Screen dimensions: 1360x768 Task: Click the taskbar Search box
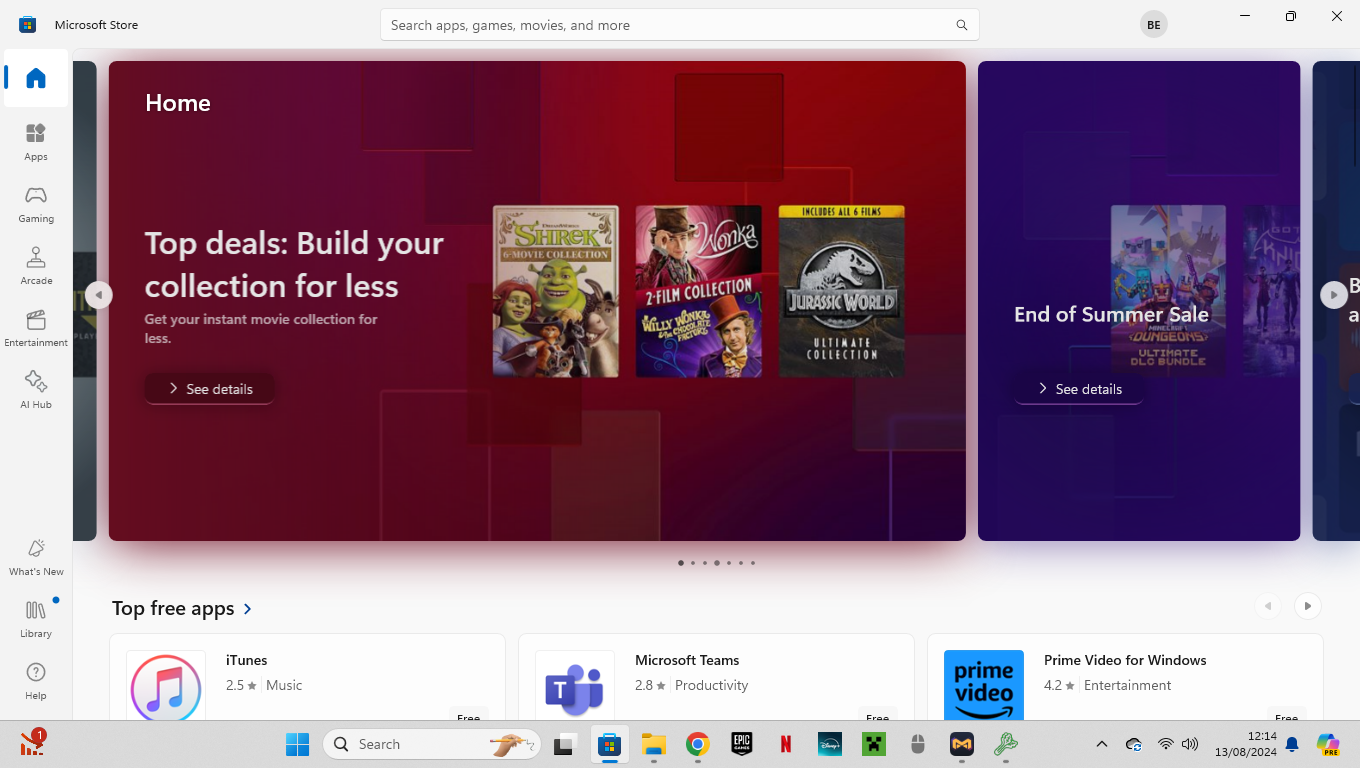point(432,744)
